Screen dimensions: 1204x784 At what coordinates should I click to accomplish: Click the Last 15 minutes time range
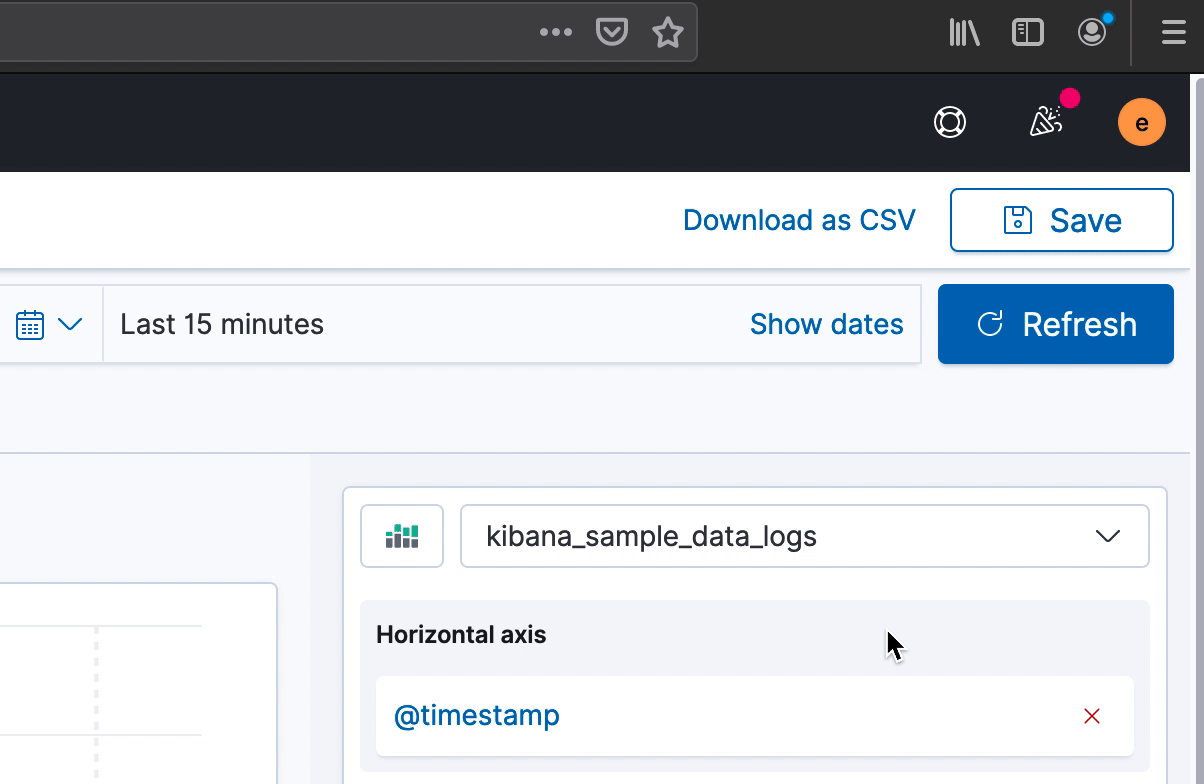[x=222, y=324]
